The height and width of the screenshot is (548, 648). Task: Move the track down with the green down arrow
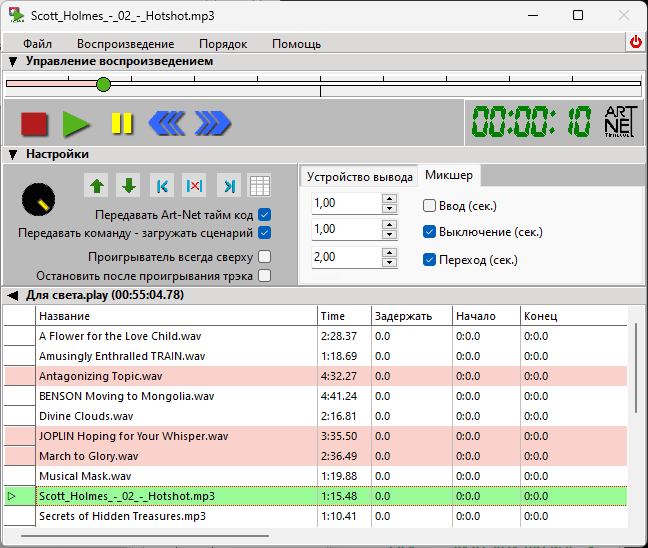point(129,186)
